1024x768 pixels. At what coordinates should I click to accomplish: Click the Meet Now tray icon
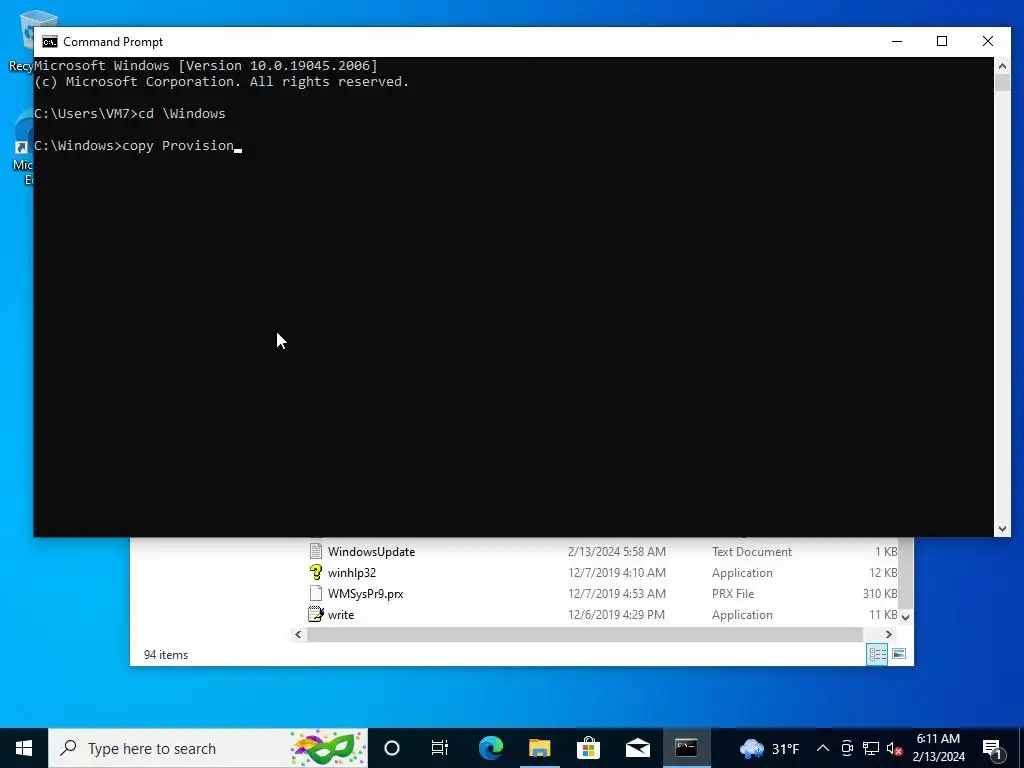pyautogui.click(x=847, y=748)
